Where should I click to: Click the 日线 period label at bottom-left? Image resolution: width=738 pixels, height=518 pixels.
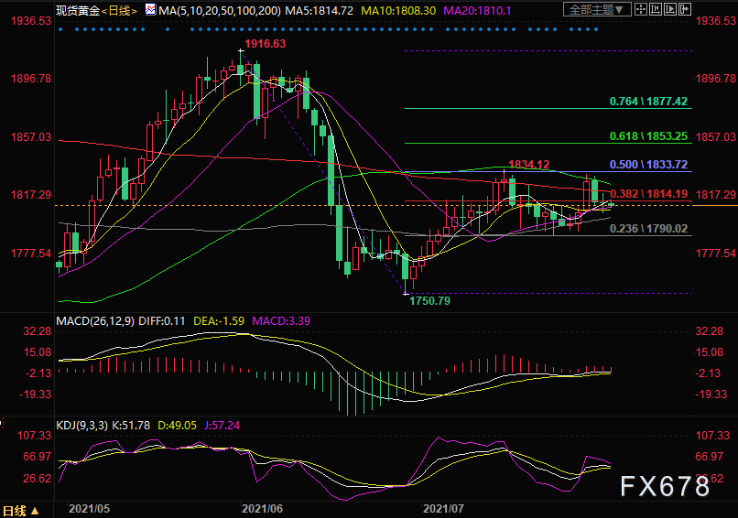point(14,511)
